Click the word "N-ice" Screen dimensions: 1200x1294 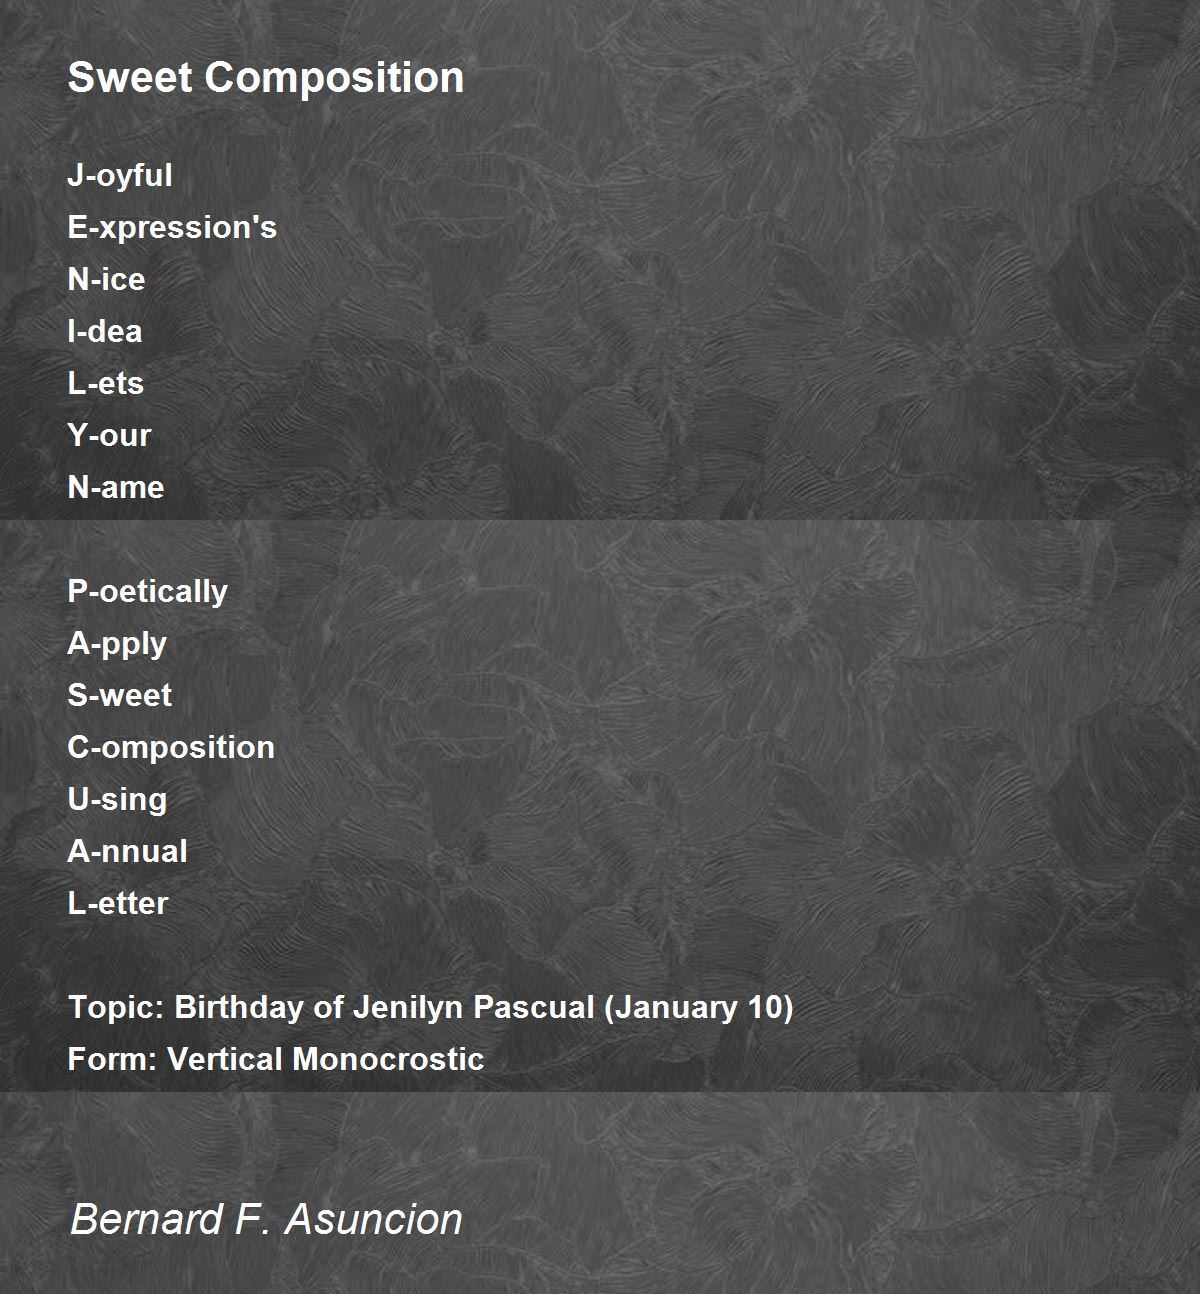pos(106,279)
